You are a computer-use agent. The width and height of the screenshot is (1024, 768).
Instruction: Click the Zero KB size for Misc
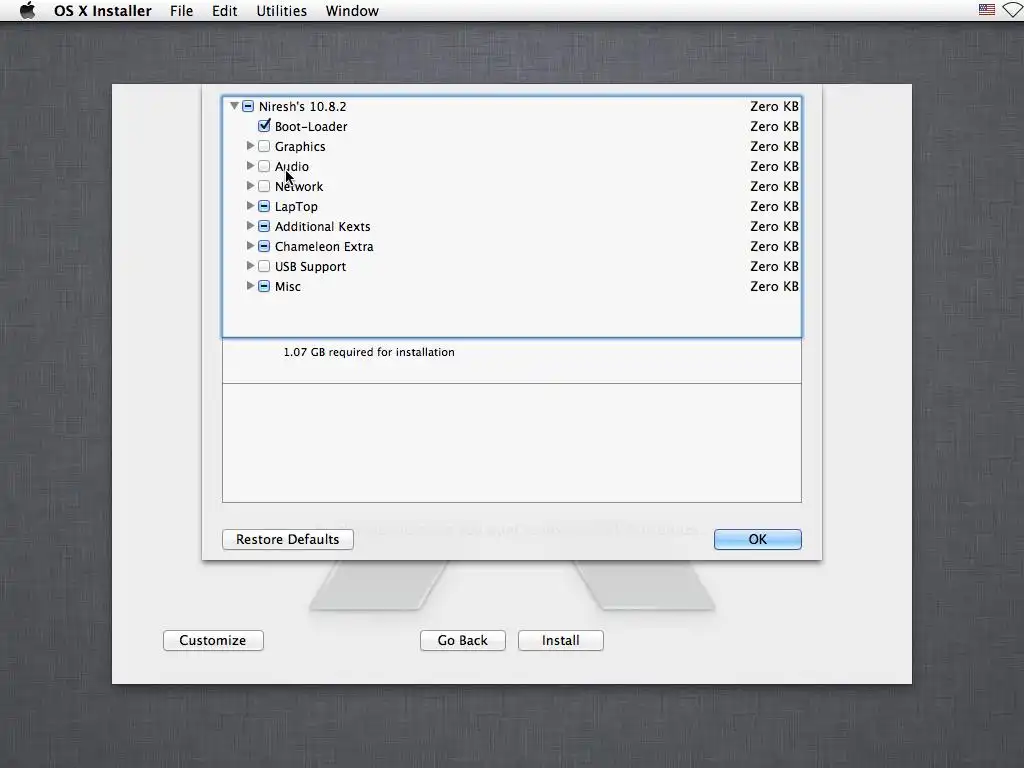(x=774, y=287)
